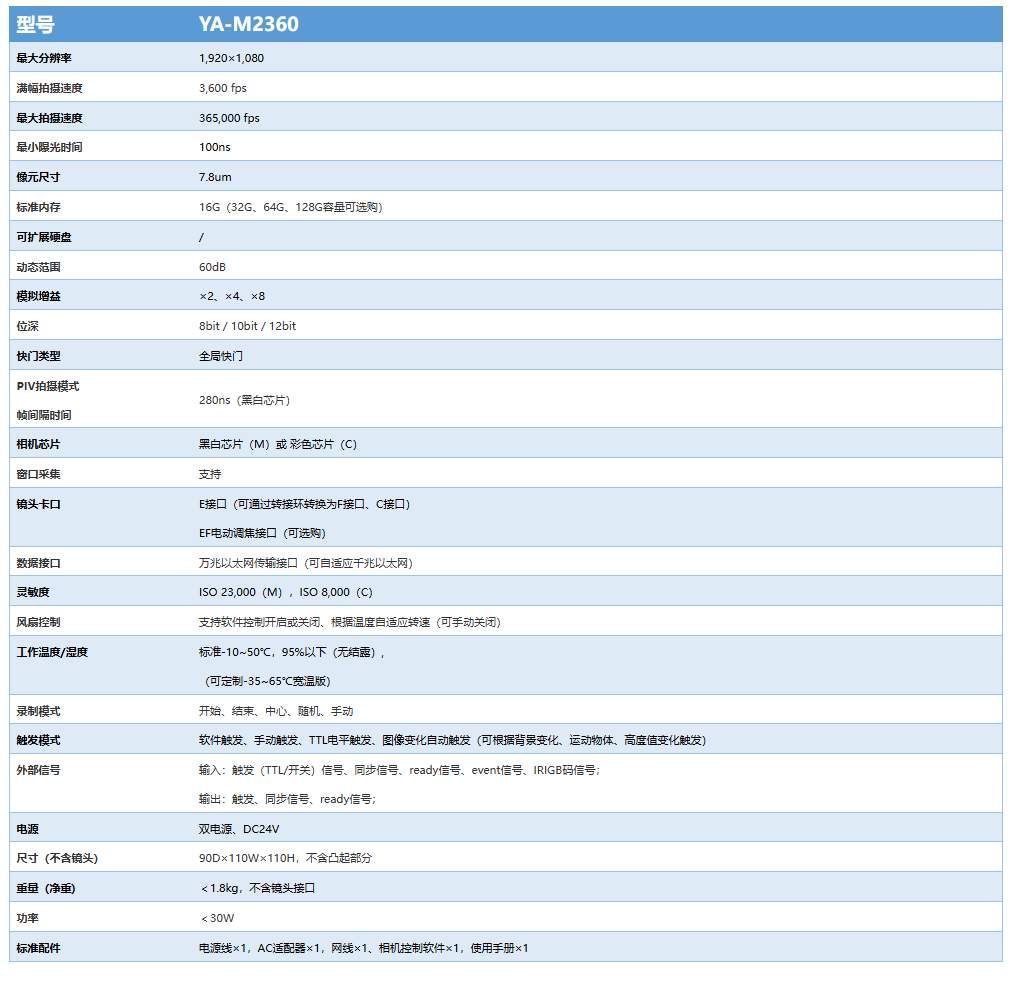Image resolution: width=1012 pixels, height=982 pixels.
Task: Click the 尺寸（不含镜头）label
Action: 57,859
